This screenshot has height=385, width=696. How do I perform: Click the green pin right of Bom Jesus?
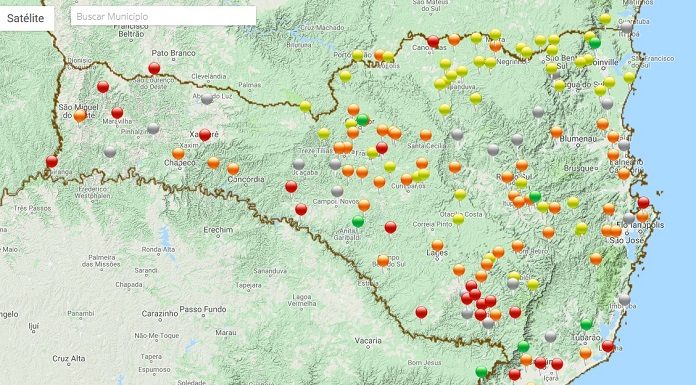click(482, 371)
